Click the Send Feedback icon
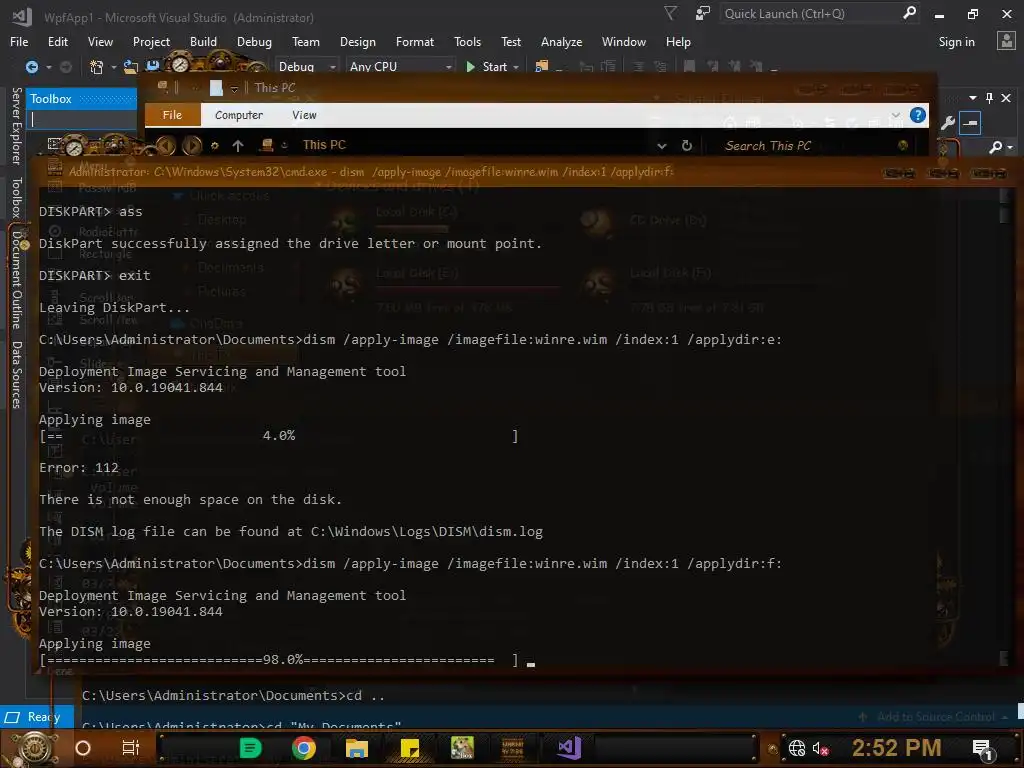This screenshot has width=1024, height=768. 703,13
